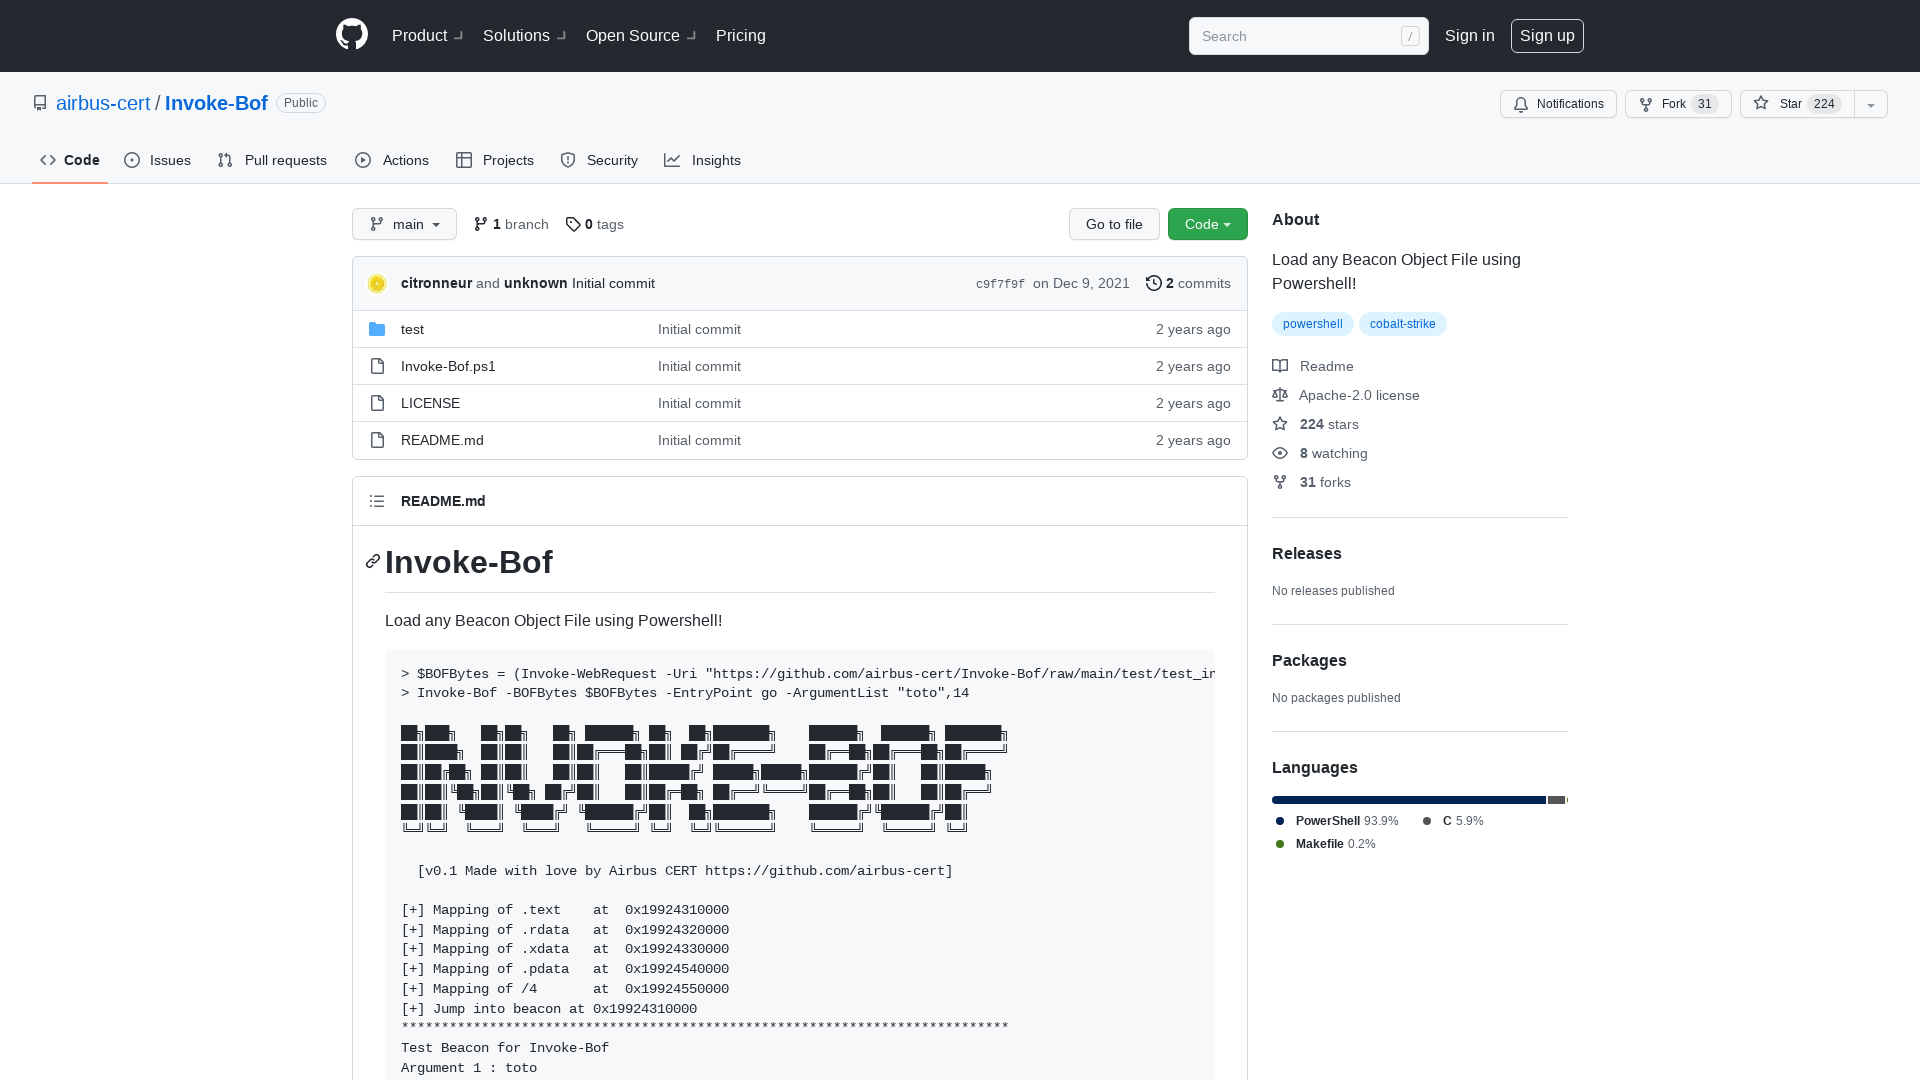Viewport: 1920px width, 1080px height.
Task: Click Go to file button
Action: 1114,224
